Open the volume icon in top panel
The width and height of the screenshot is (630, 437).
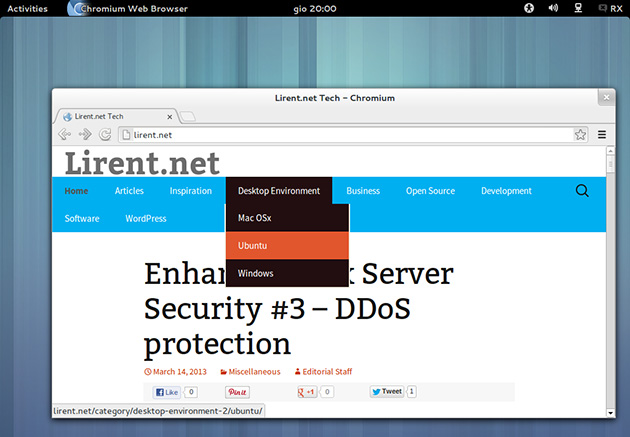[553, 8]
